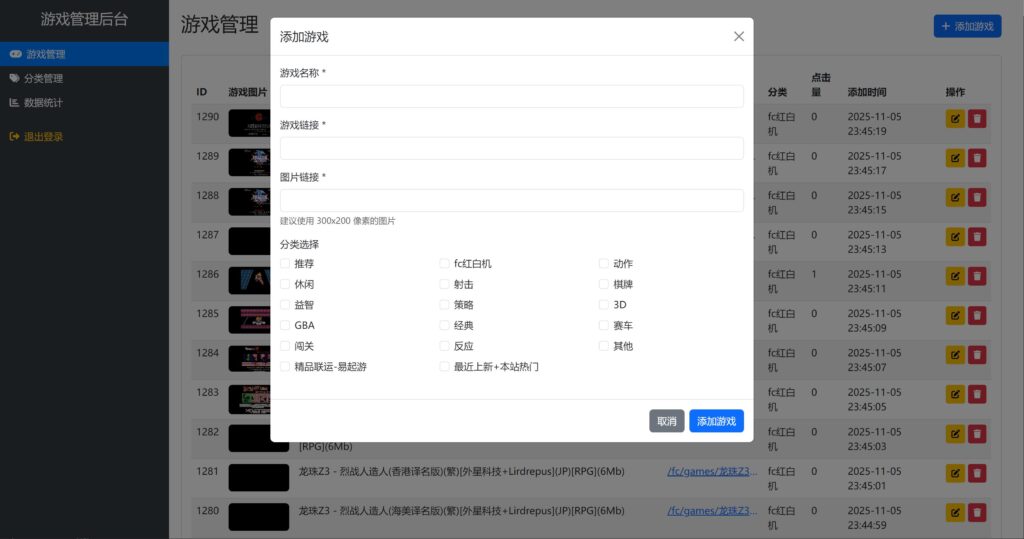Check the 射击 category option
Image resolution: width=1024 pixels, height=539 pixels.
(x=444, y=284)
